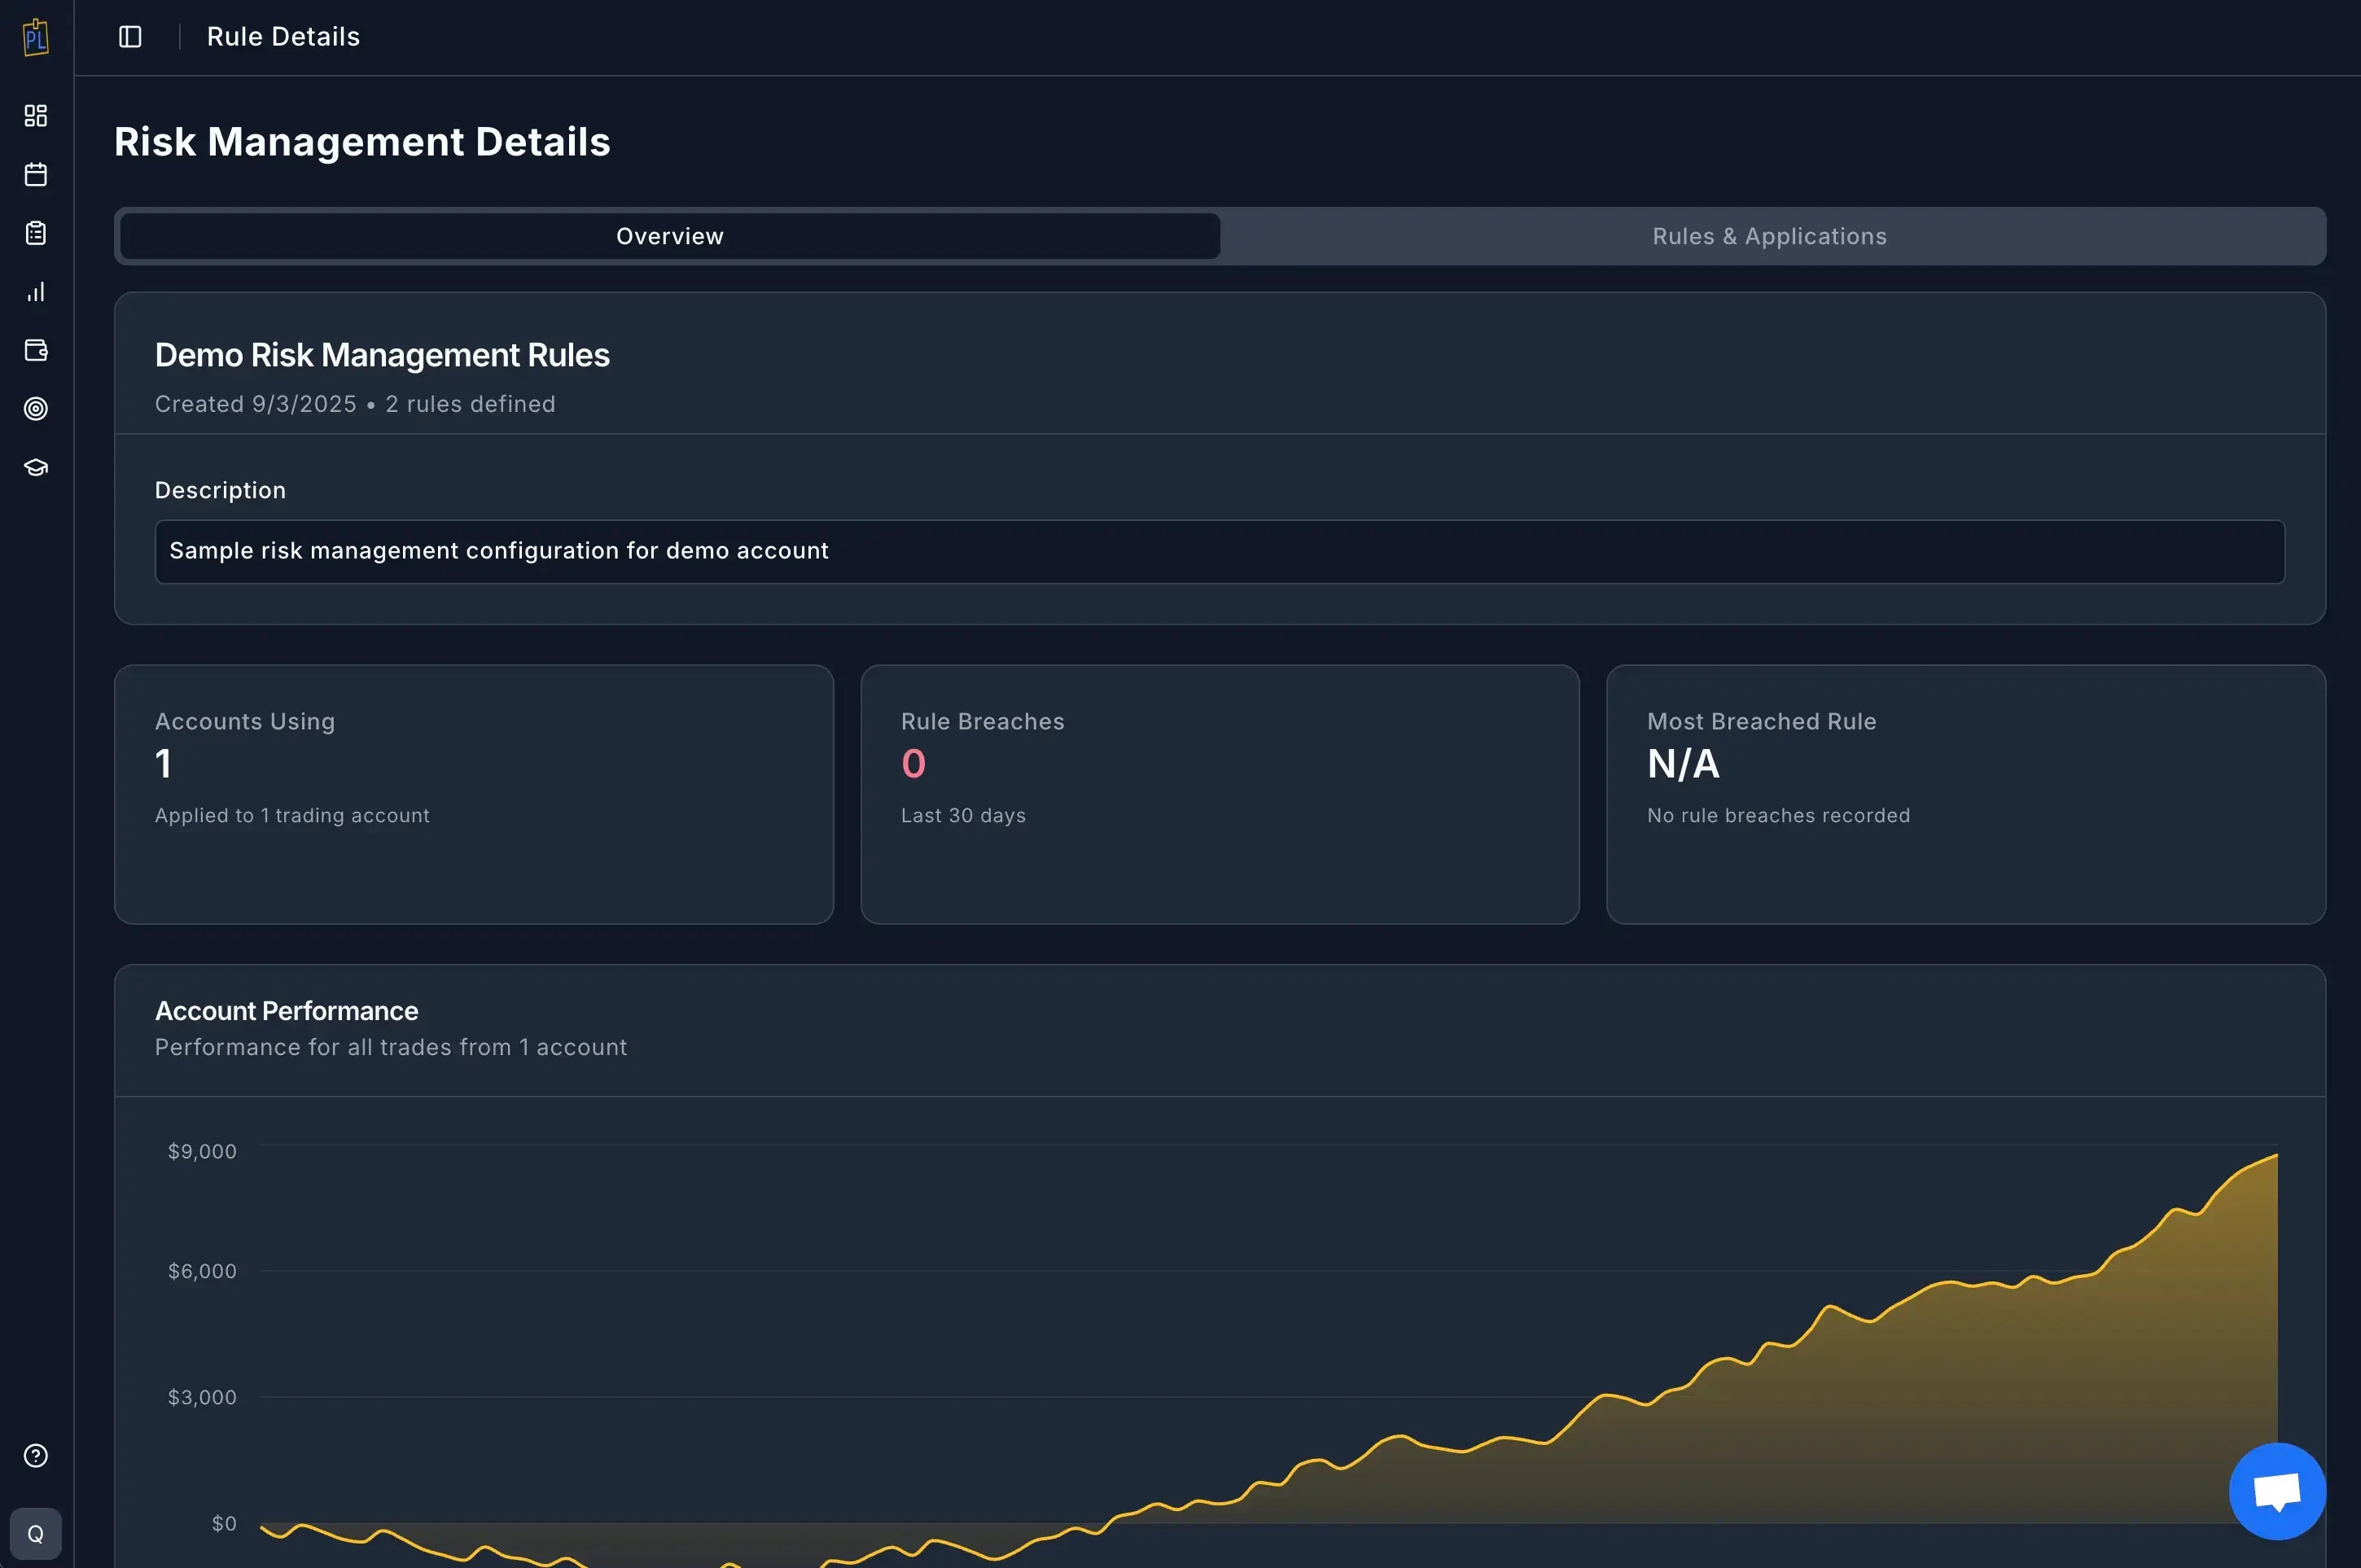This screenshot has width=2361, height=1568.
Task: Click the Rule Breaches stat card
Action: pos(1219,794)
